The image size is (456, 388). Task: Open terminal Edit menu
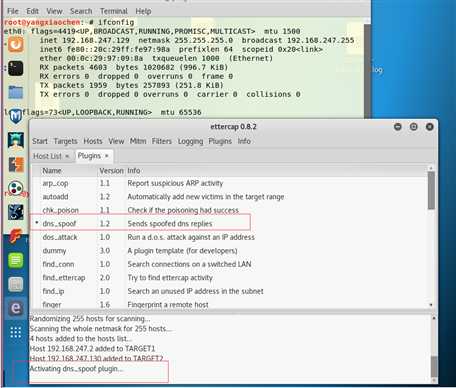click(32, 11)
